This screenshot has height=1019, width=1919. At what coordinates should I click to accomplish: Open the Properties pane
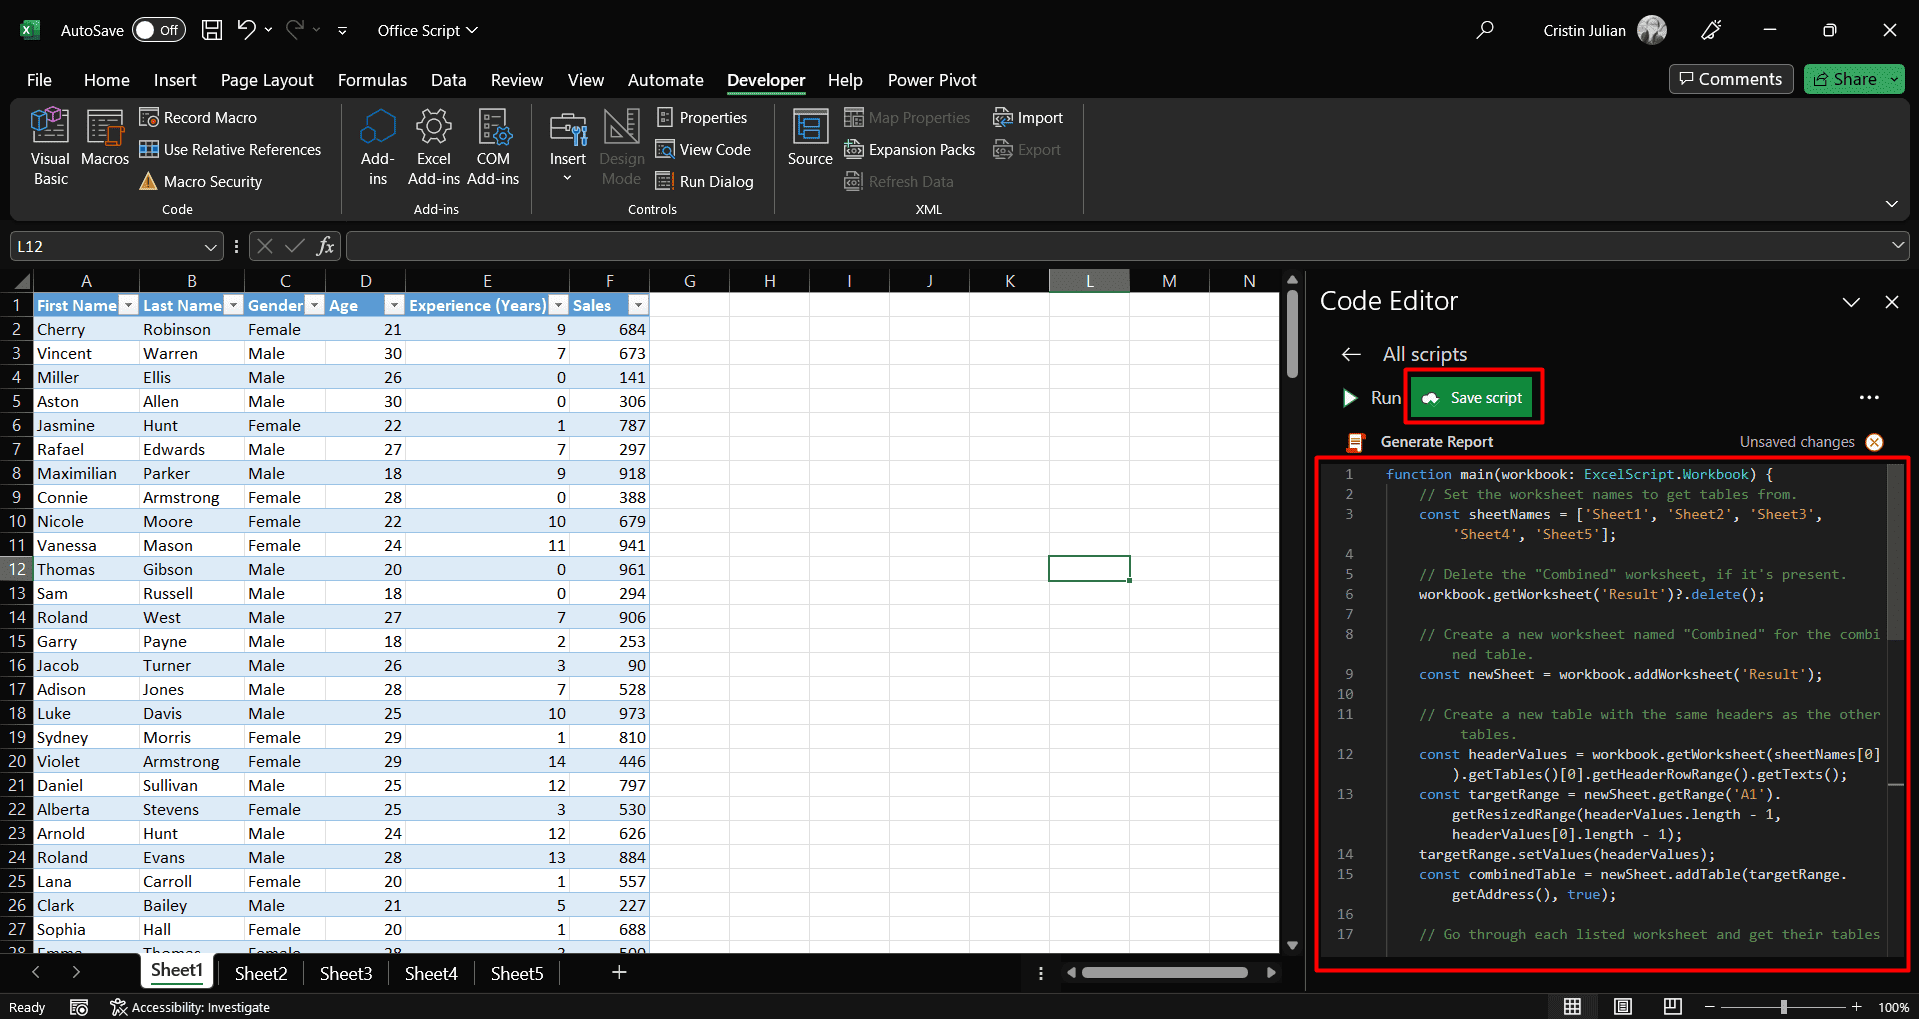(x=702, y=117)
